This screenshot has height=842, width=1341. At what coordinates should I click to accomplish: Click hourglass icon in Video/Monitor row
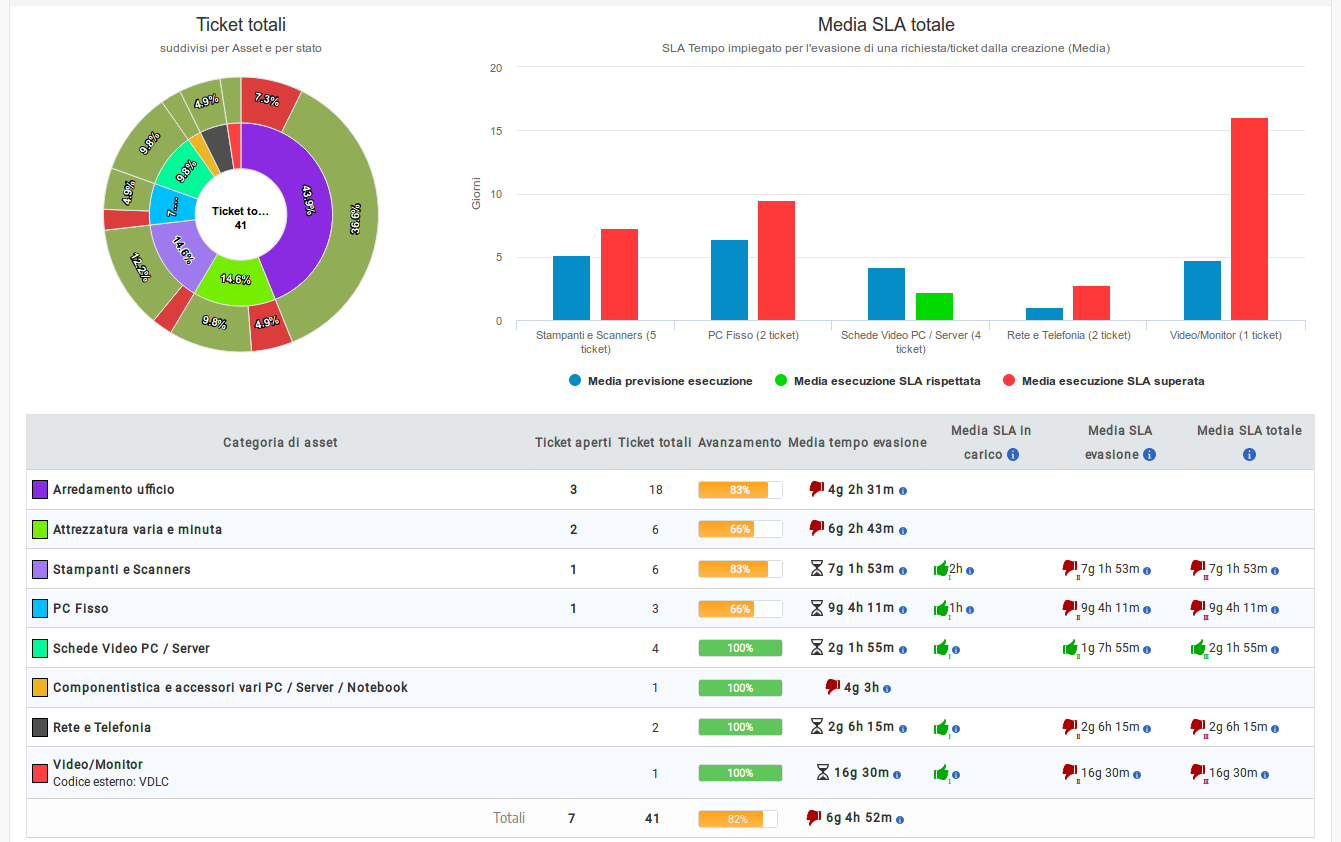pos(823,772)
